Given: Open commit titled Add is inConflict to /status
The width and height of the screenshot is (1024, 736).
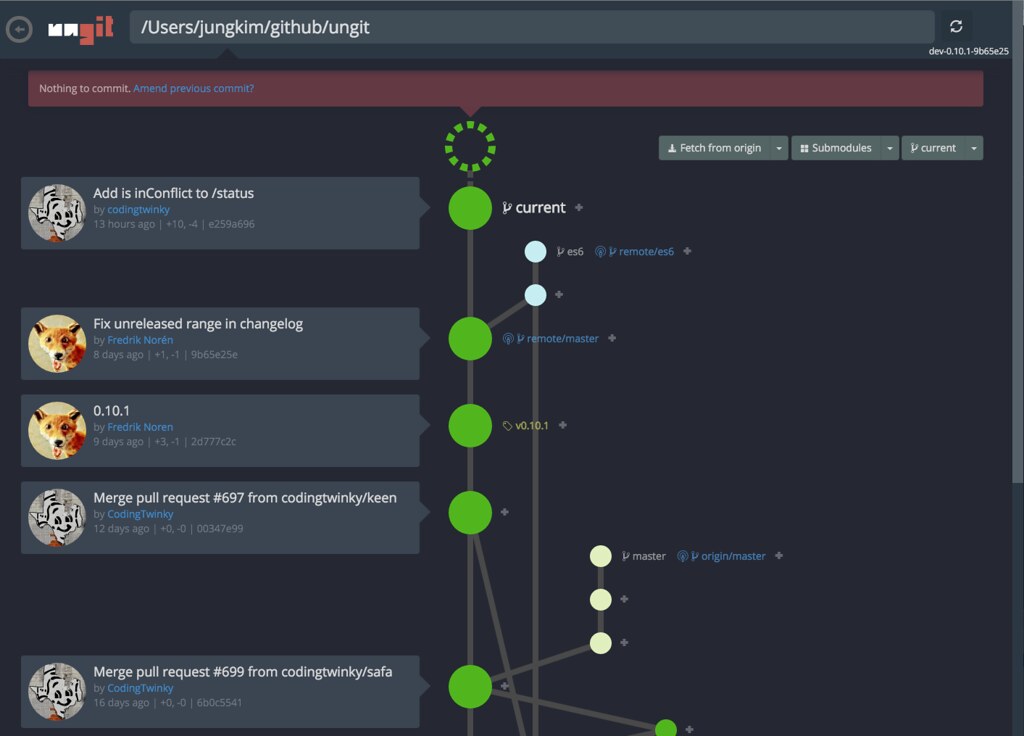Looking at the screenshot, I should (x=173, y=193).
